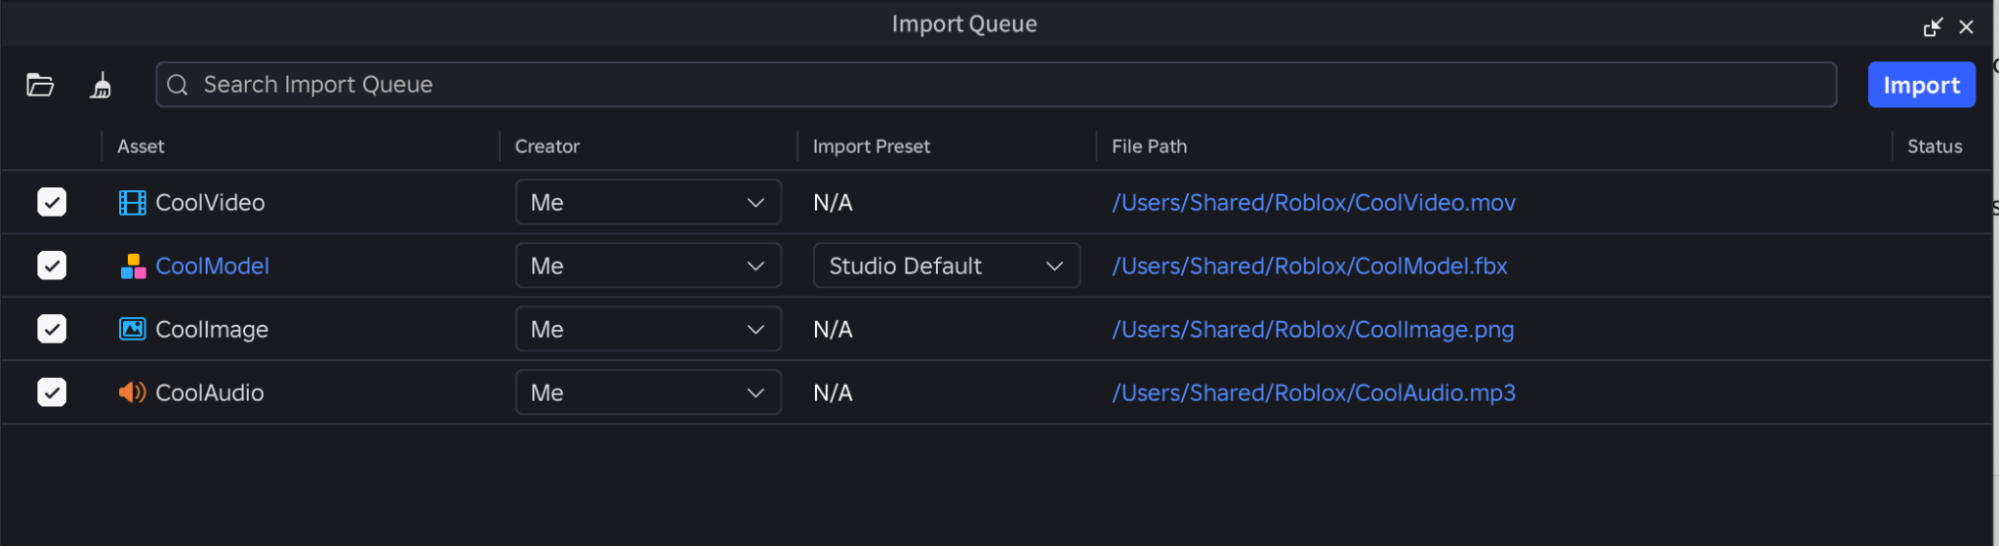Click the broom clear queue icon
The height and width of the screenshot is (546, 1999).
101,86
